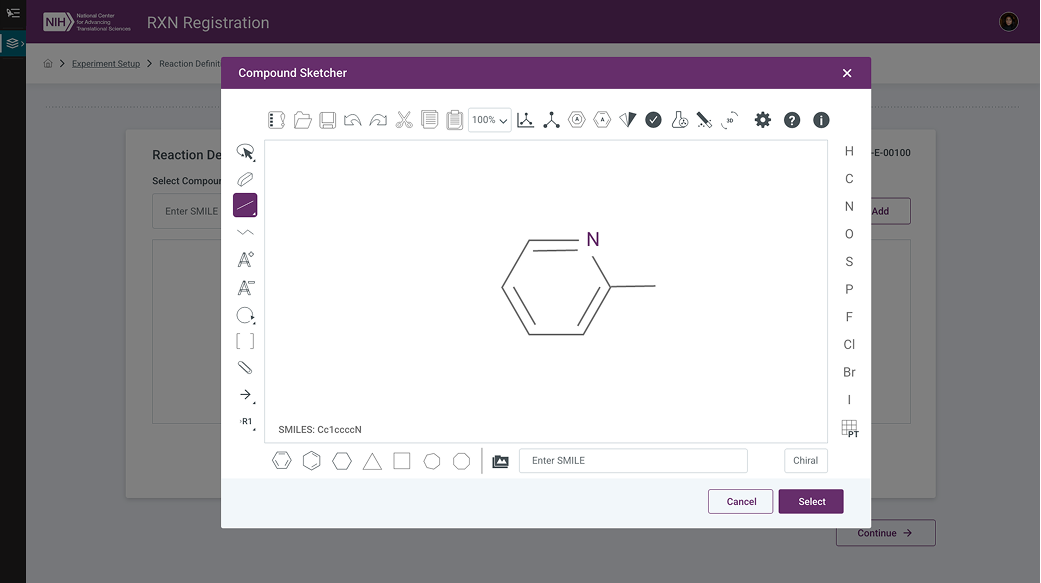The height and width of the screenshot is (583, 1041).
Task: Select the lasso selection tool
Action: pyautogui.click(x=245, y=152)
